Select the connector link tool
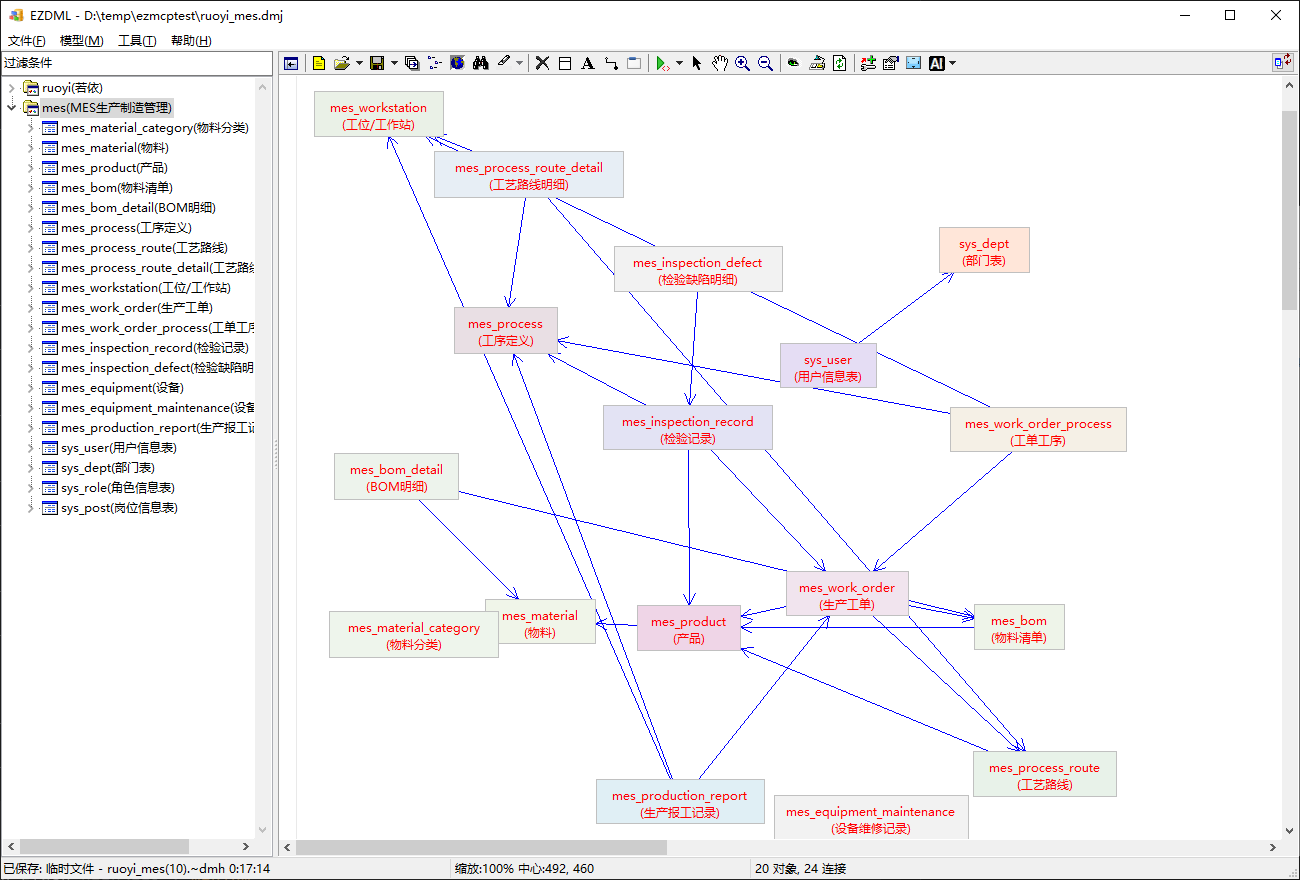1300x880 pixels. pyautogui.click(x=611, y=63)
